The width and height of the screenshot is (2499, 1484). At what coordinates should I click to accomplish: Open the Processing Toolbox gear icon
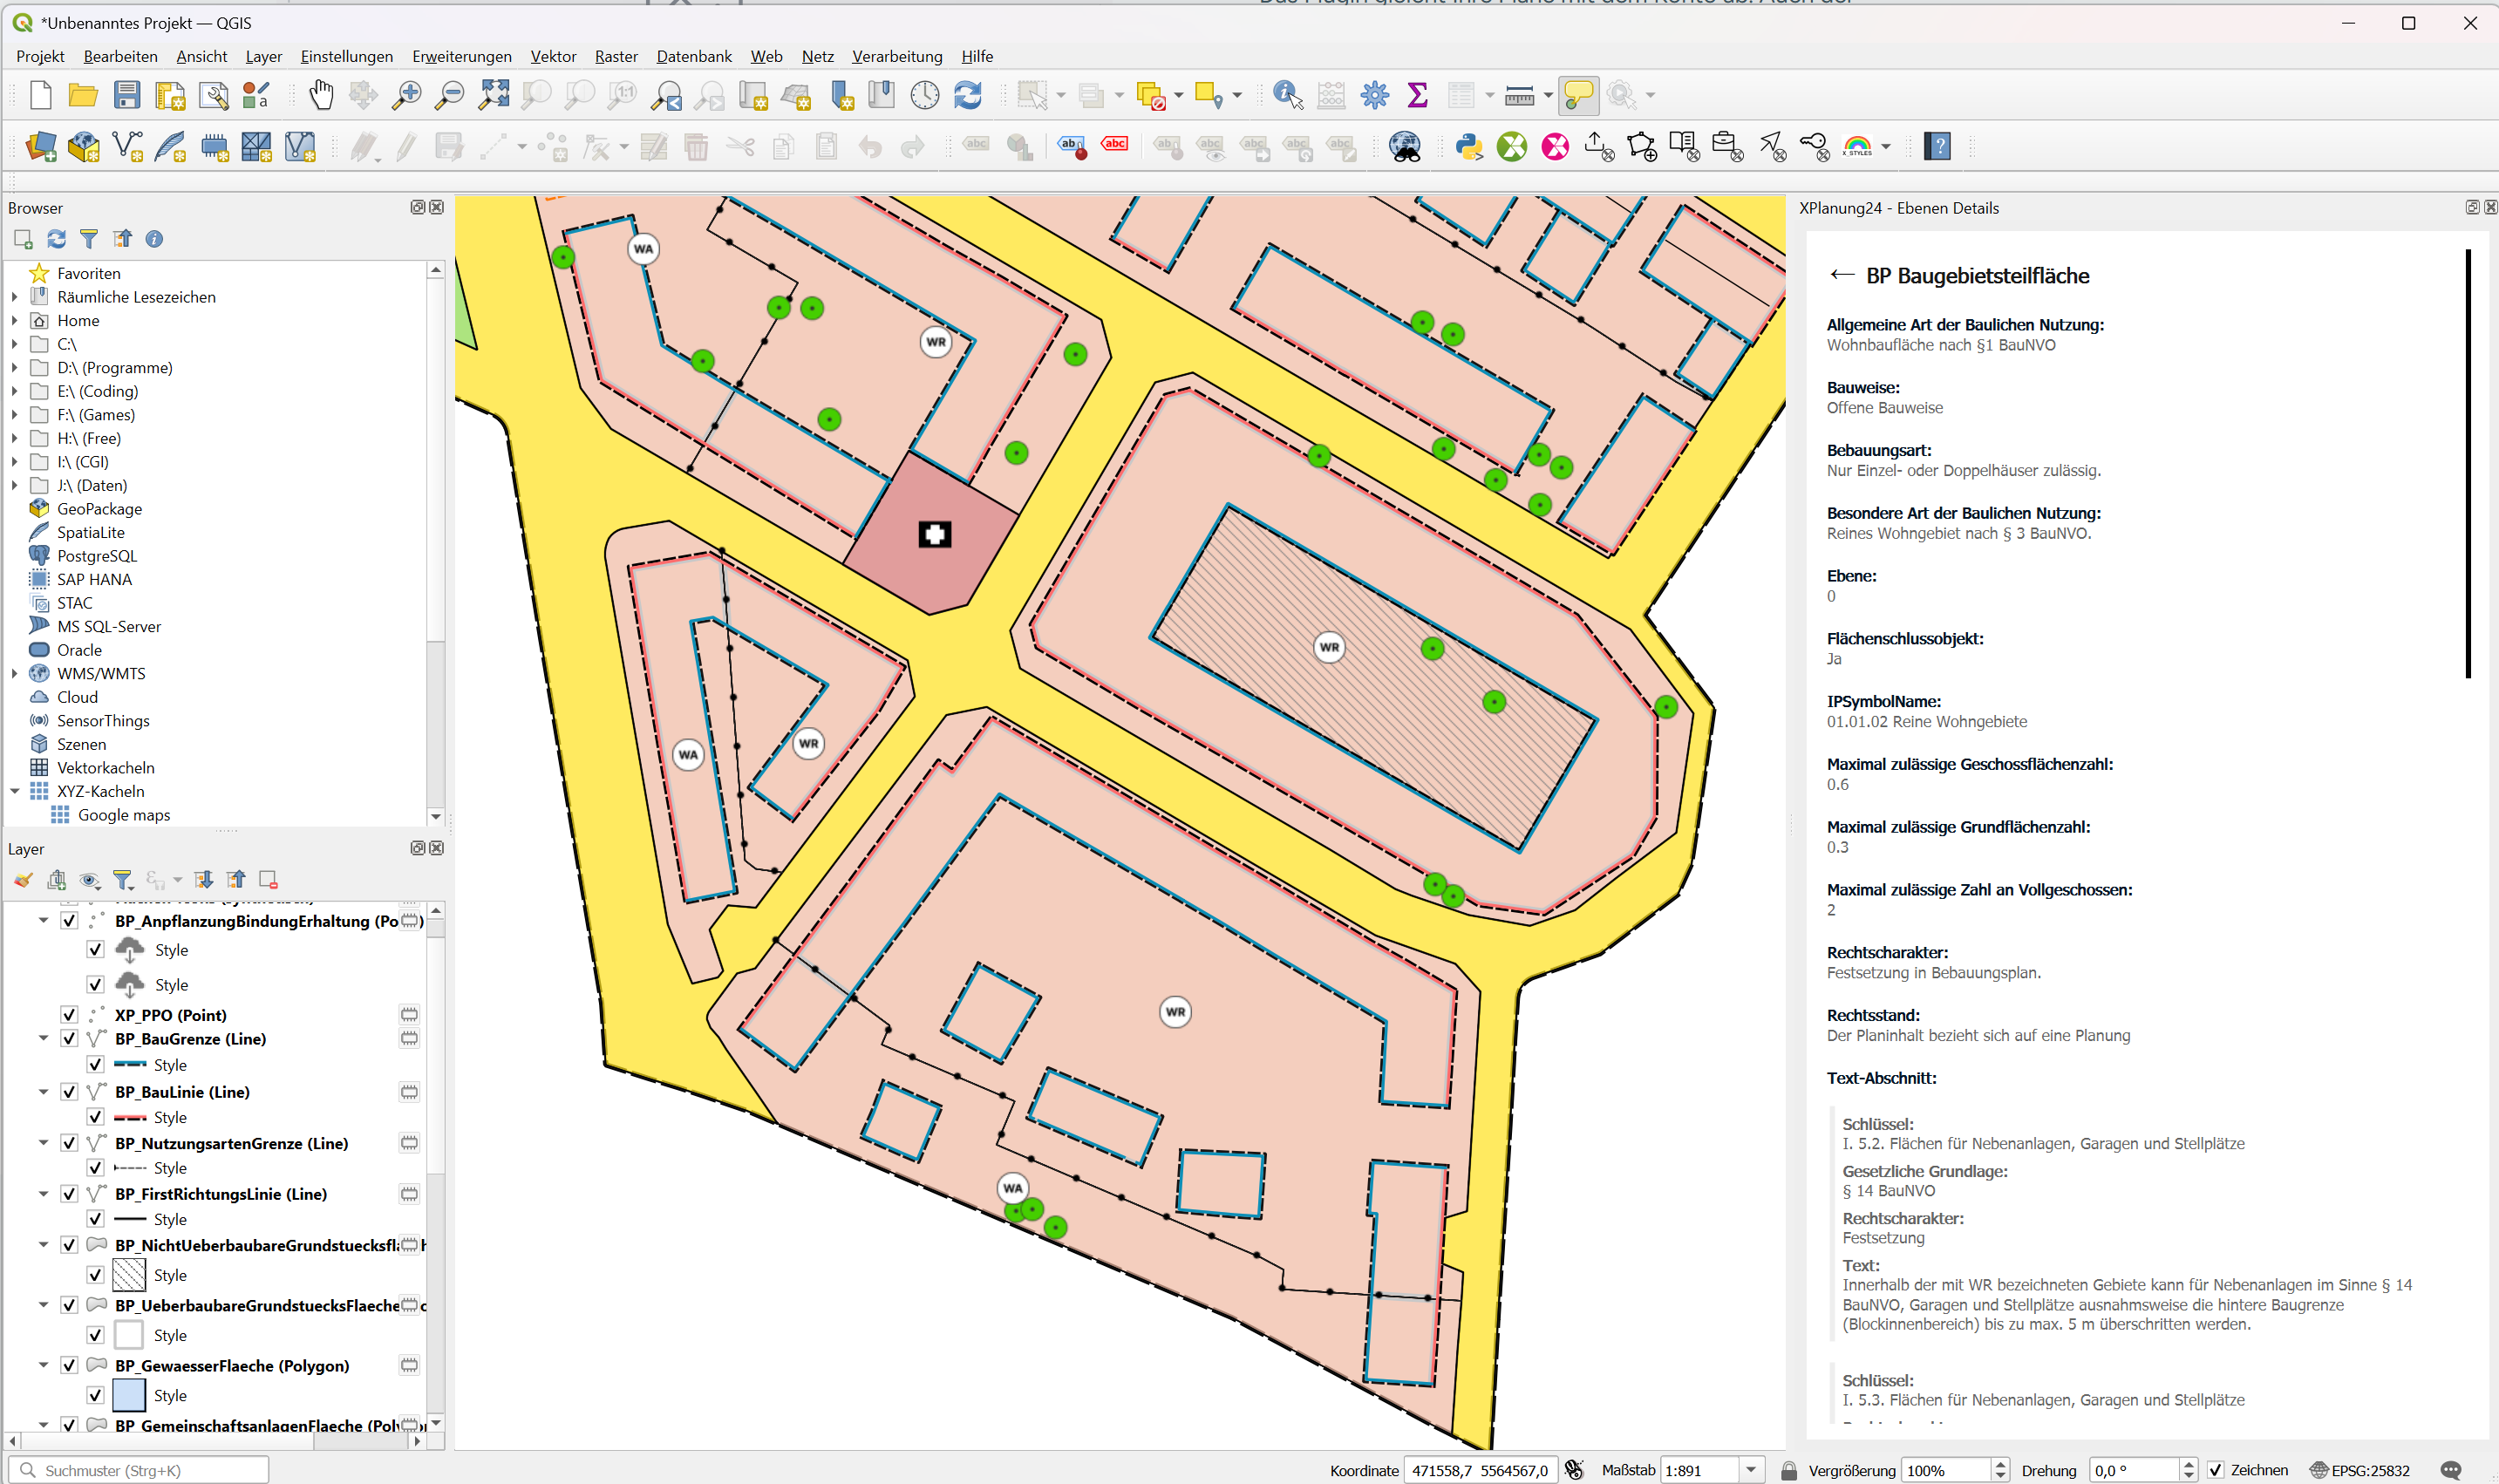click(x=1375, y=95)
